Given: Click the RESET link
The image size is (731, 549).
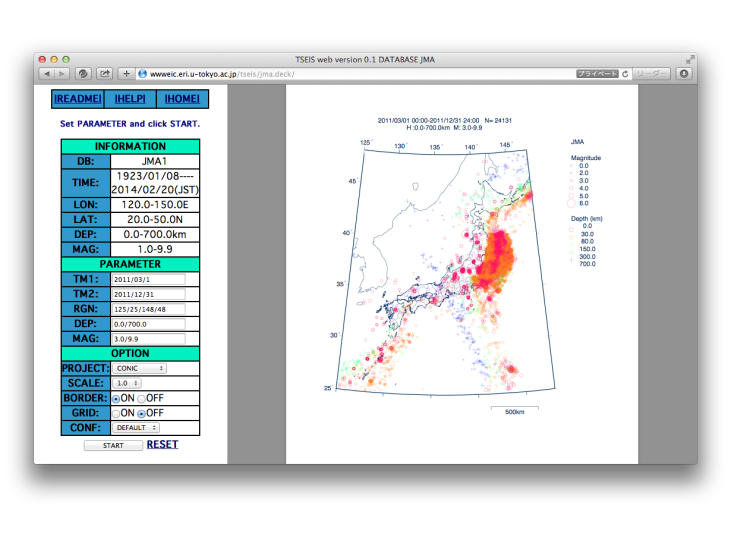Looking at the screenshot, I should click(x=162, y=445).
